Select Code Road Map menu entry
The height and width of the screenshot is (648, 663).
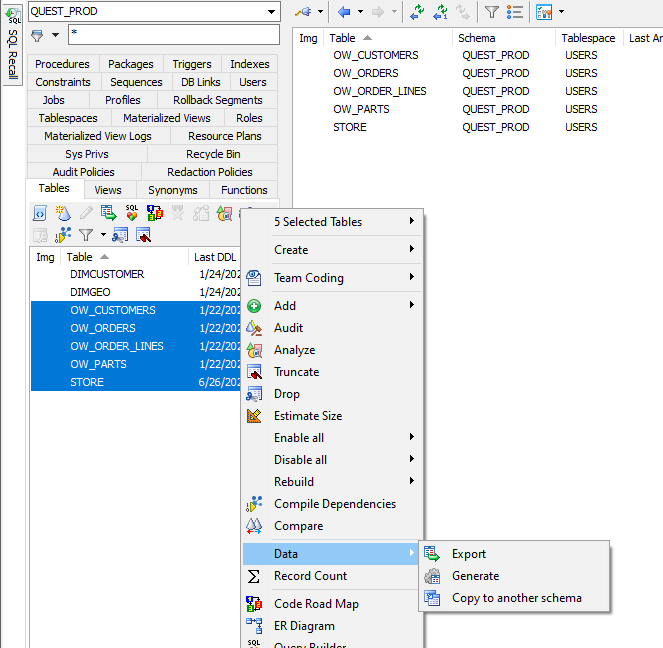pos(332,604)
